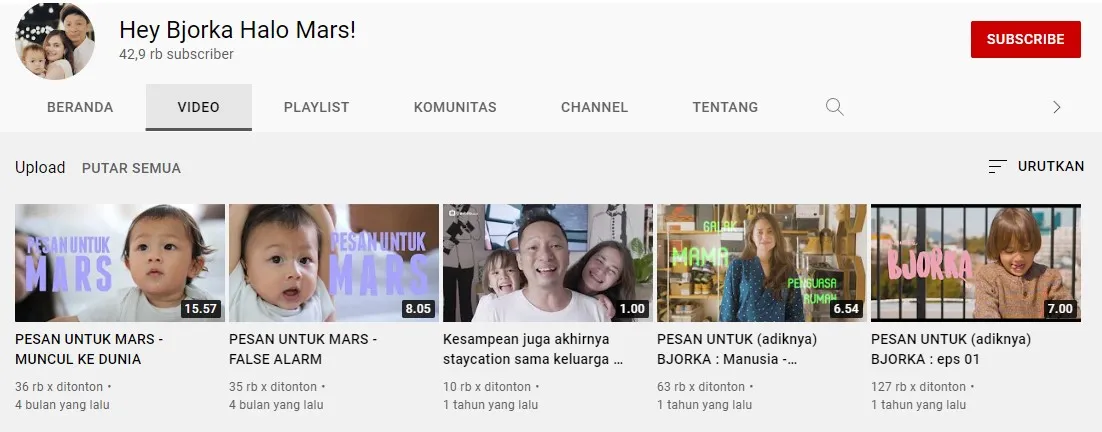Click the 36 rb x ditonton view count
1102x432 pixels.
[59, 387]
